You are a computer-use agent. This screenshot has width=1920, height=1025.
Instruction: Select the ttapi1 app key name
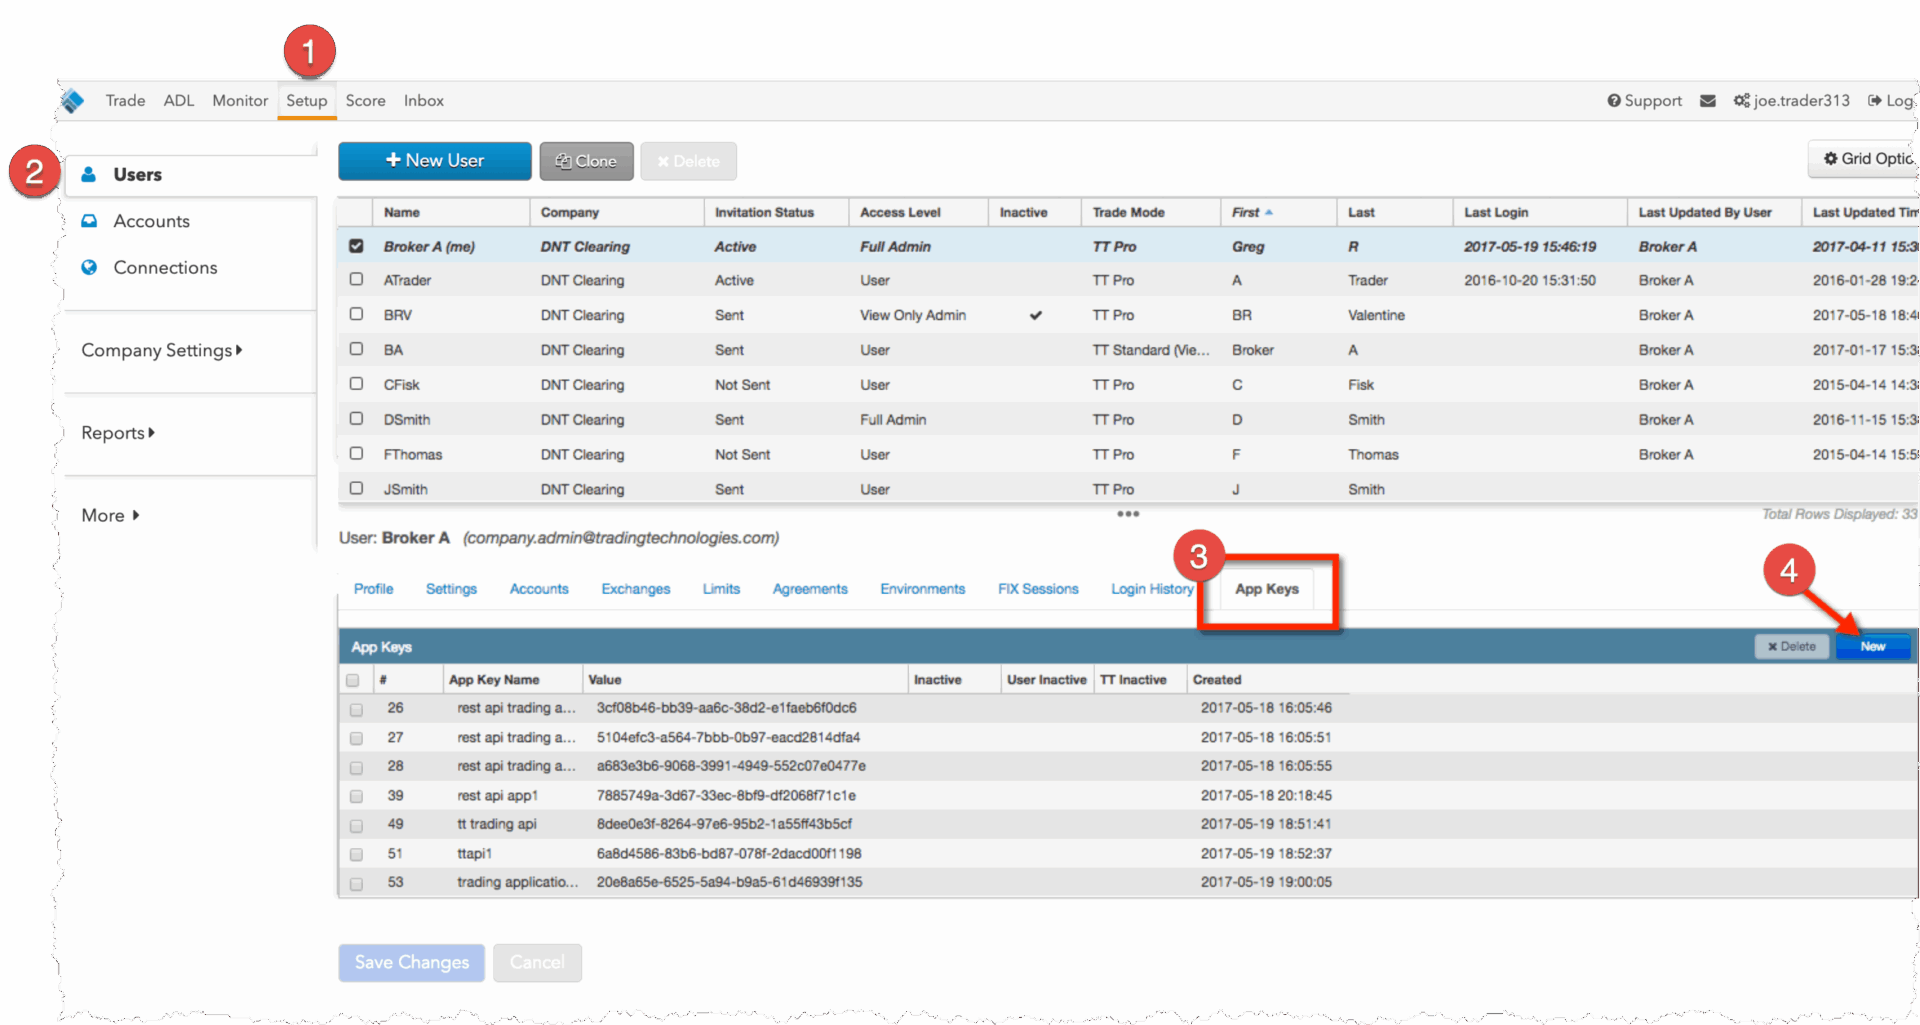click(x=475, y=854)
